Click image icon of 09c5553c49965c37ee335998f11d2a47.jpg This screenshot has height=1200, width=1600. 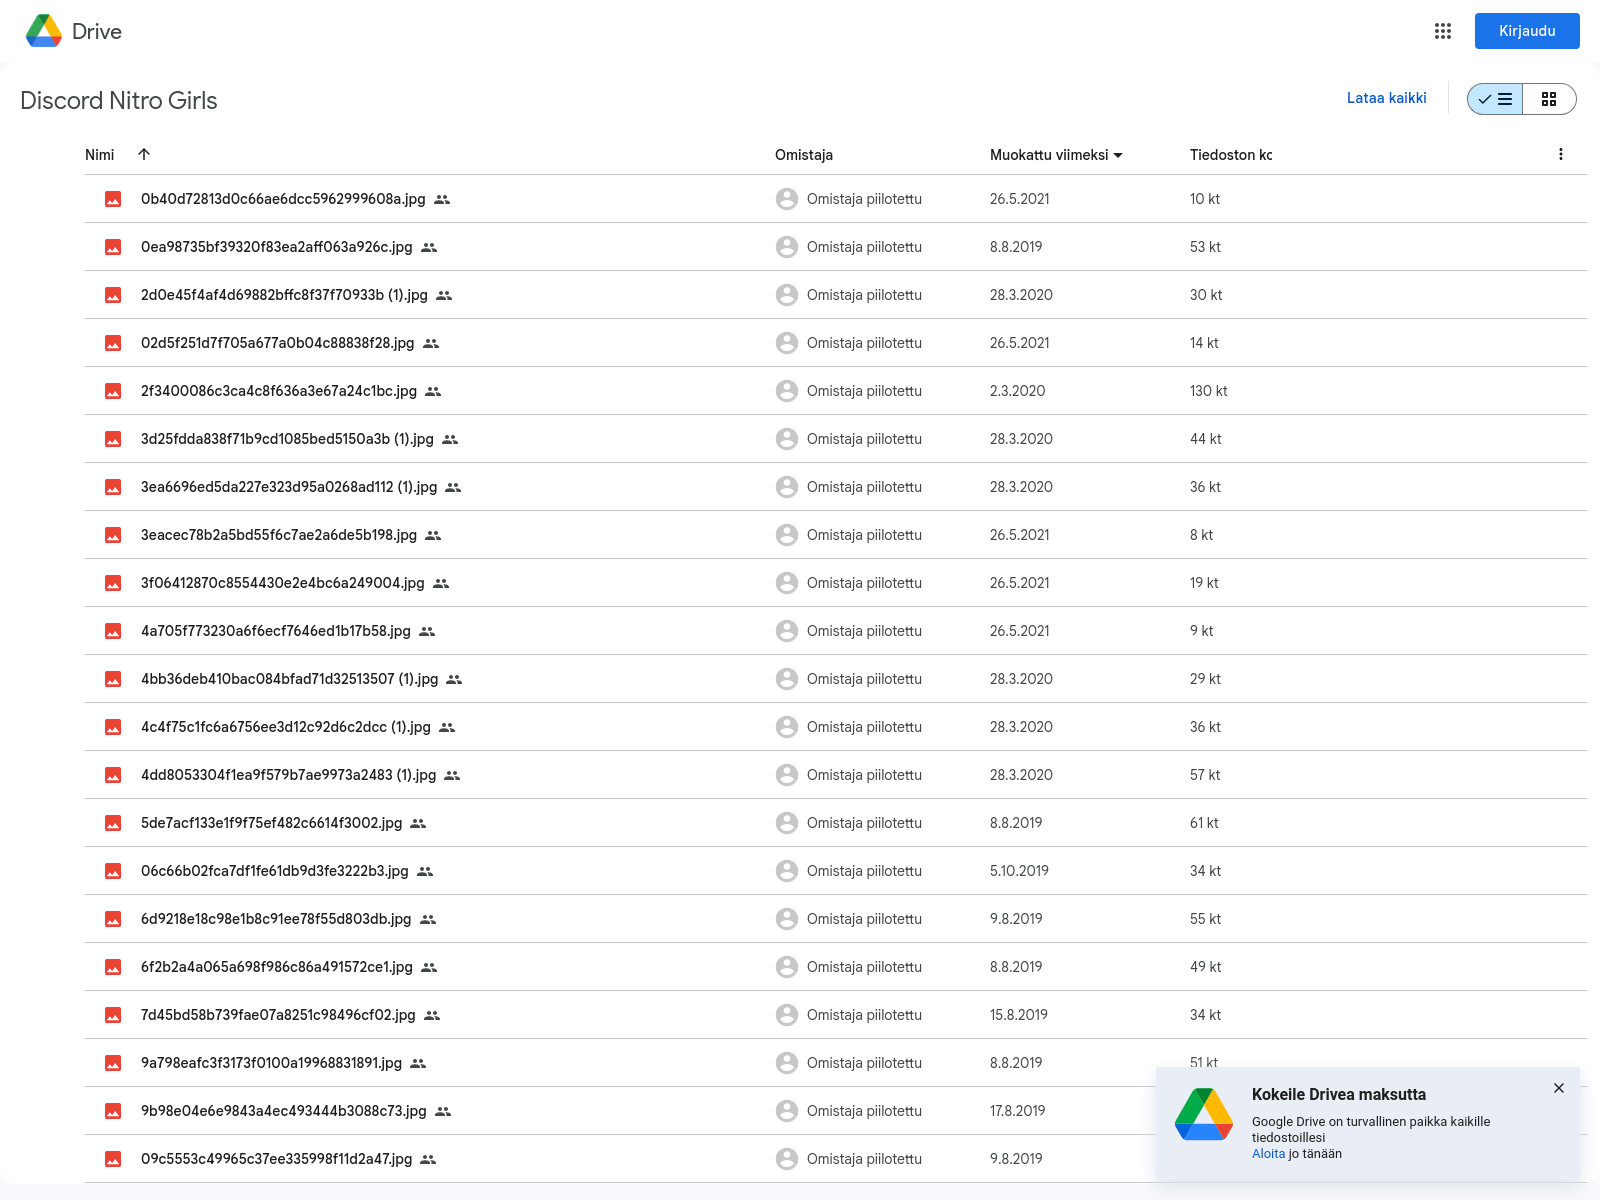[113, 1159]
